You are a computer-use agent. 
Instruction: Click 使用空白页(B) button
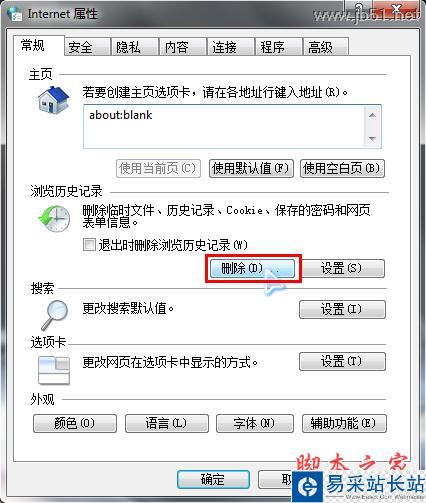342,168
